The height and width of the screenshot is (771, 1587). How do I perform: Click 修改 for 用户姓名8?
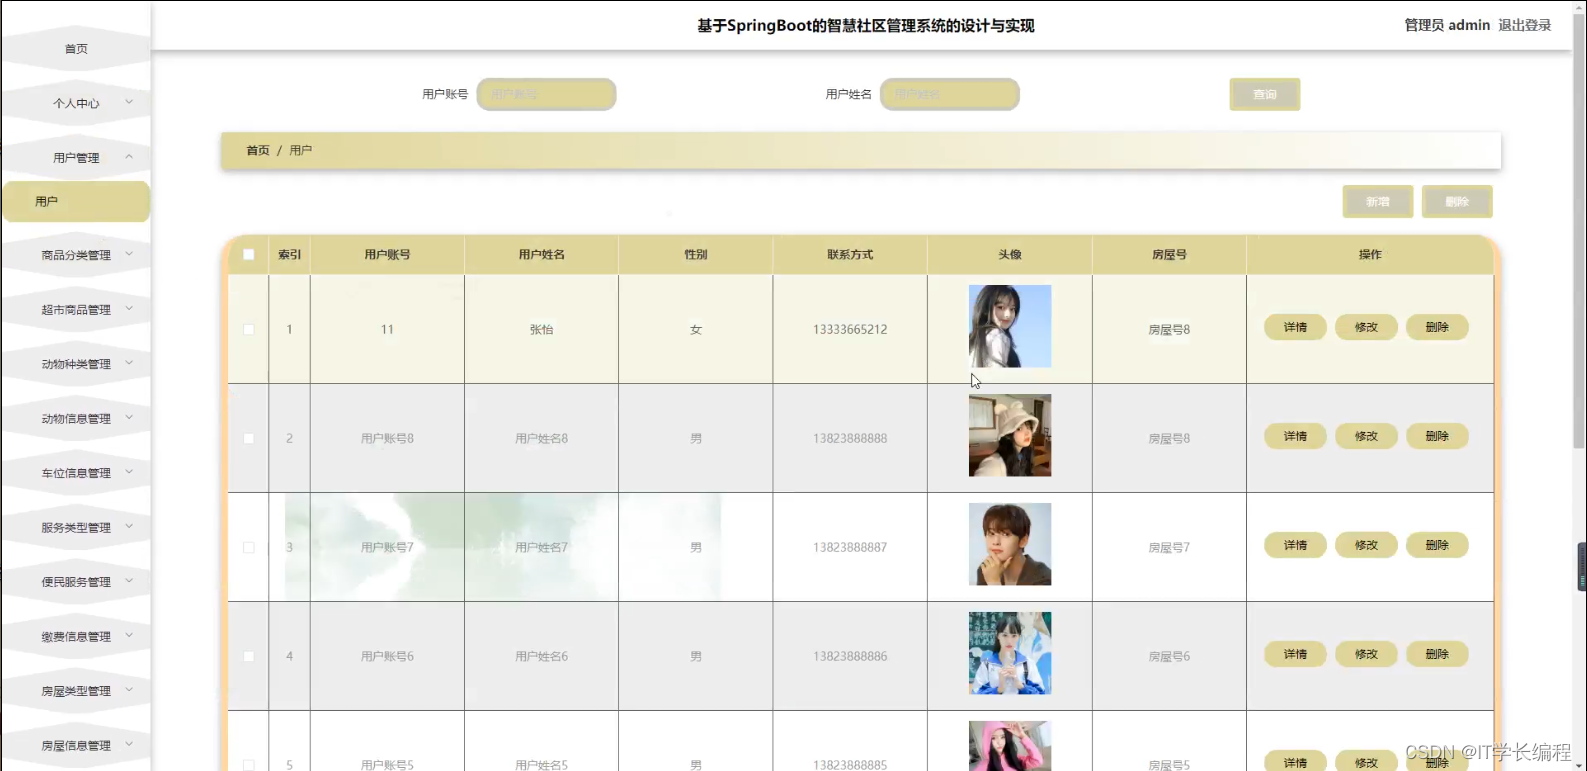coord(1366,436)
